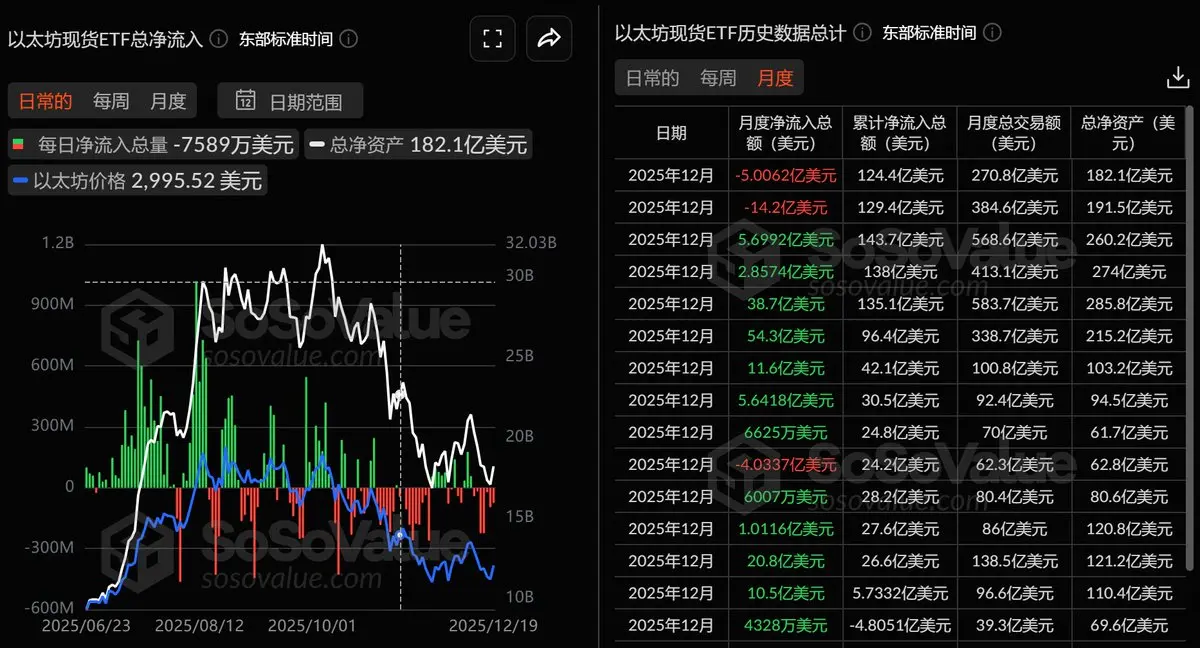Click calendar icon in 日期范围 button
The height and width of the screenshot is (648, 1200).
coord(245,100)
